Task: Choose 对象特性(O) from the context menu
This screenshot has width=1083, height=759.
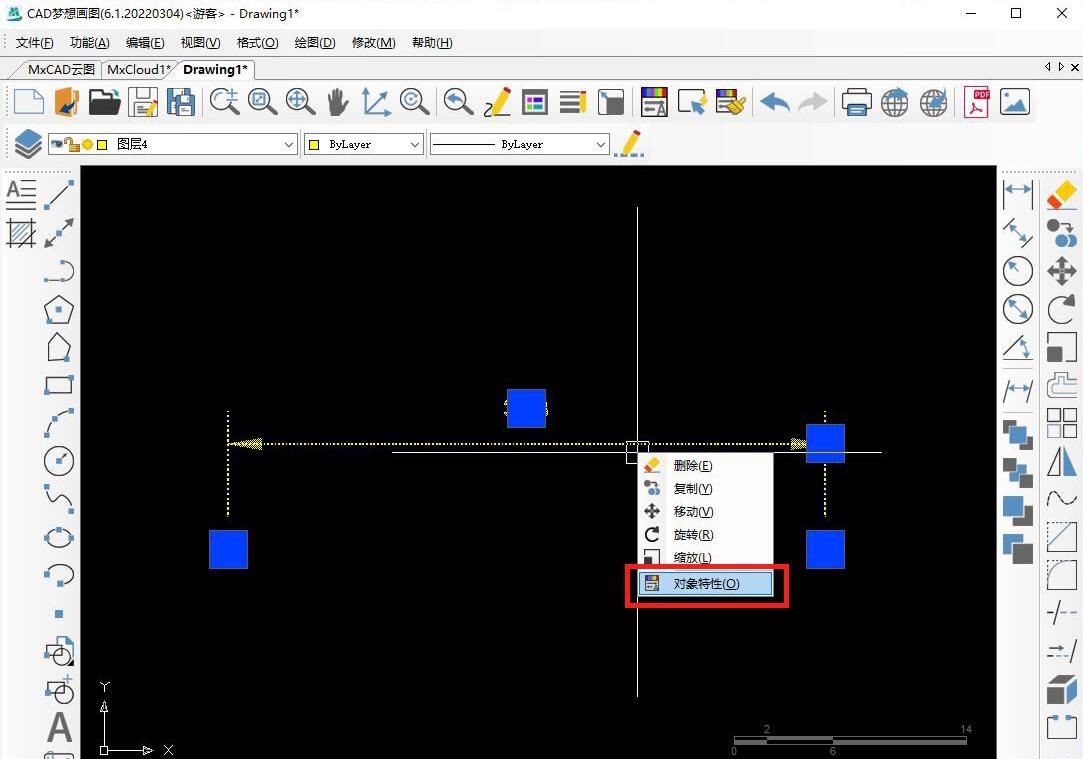Action: click(706, 584)
